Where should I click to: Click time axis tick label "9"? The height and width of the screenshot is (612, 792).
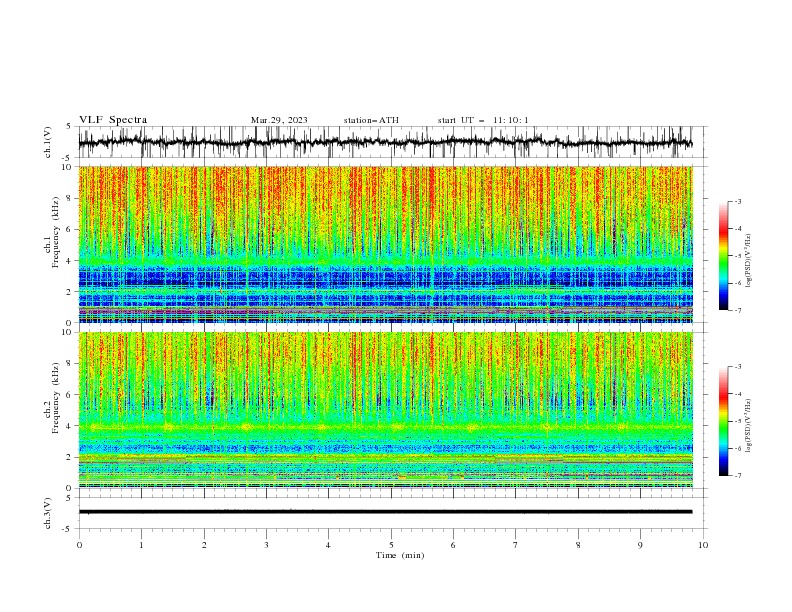click(x=640, y=545)
